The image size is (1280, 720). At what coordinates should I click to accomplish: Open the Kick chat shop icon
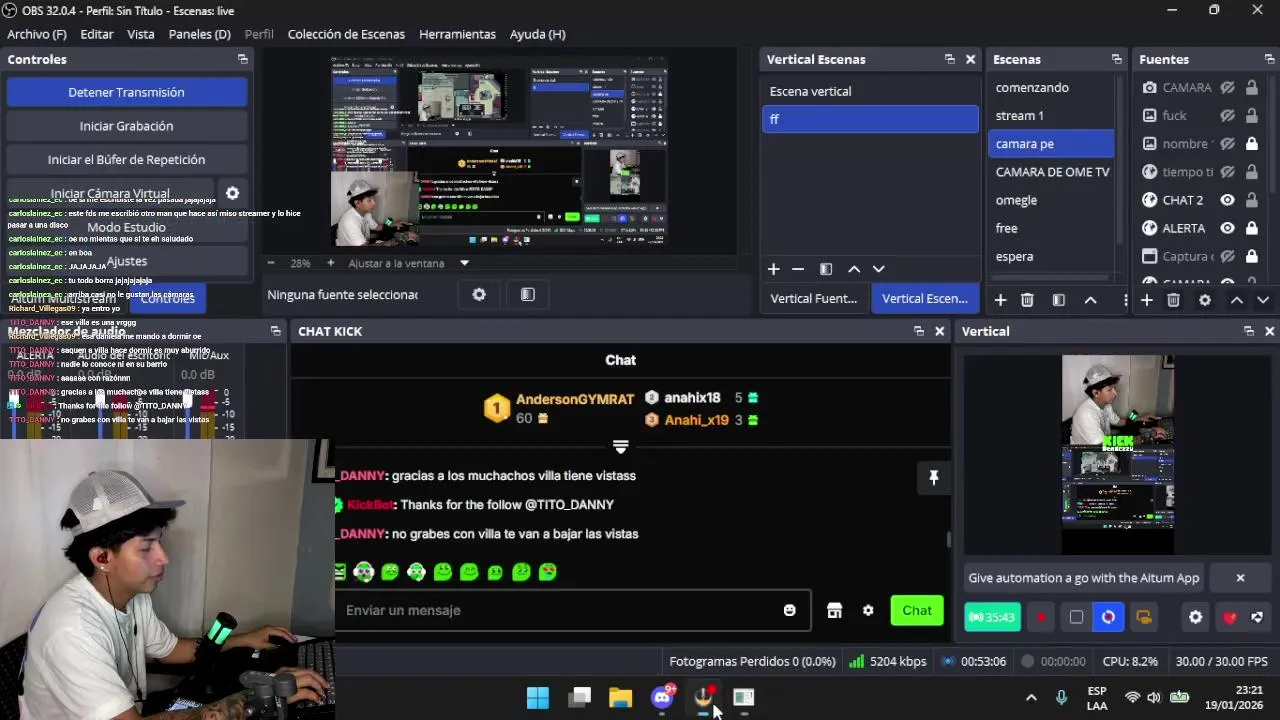[x=835, y=610]
